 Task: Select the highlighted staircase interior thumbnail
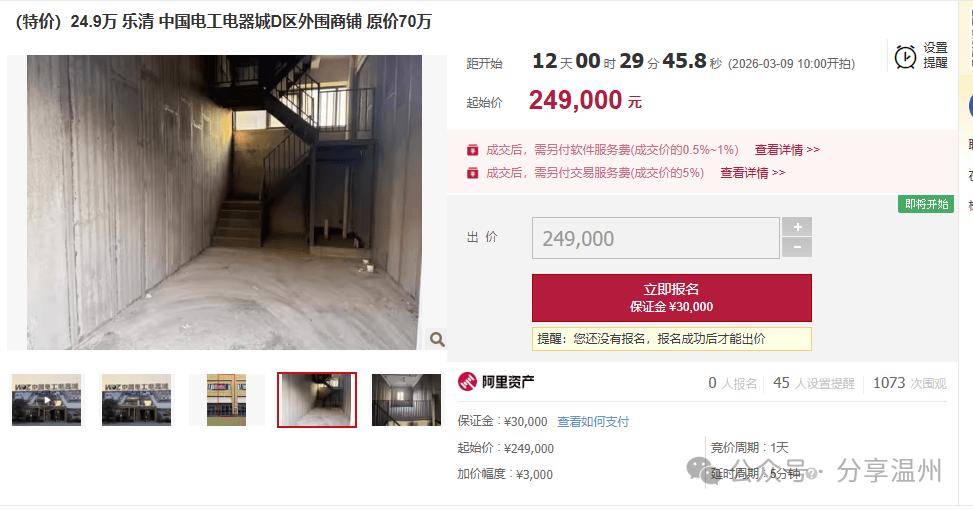[317, 400]
